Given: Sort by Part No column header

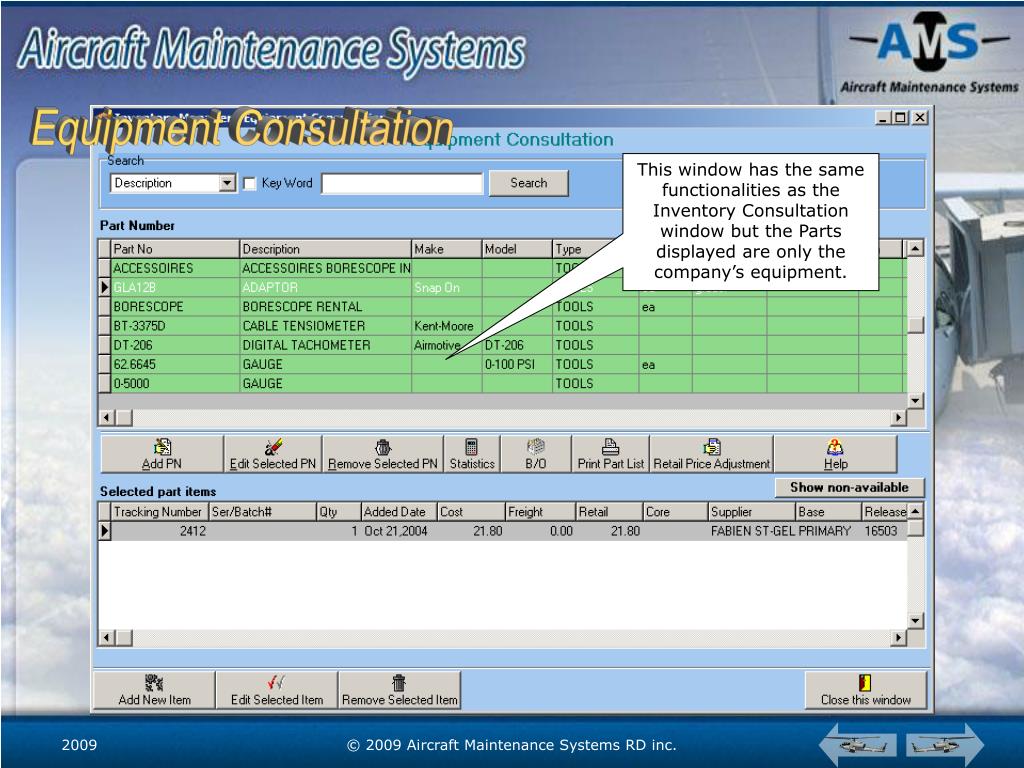Looking at the screenshot, I should (175, 249).
